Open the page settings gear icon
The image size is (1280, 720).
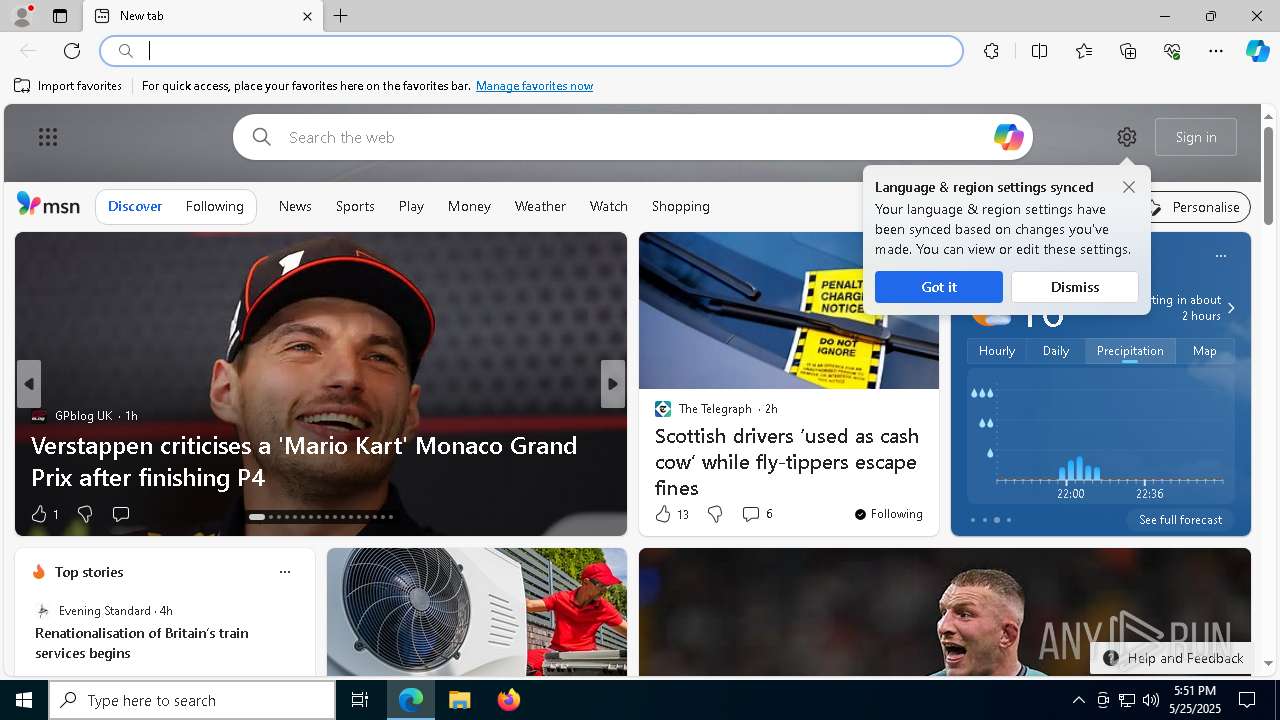point(1127,137)
